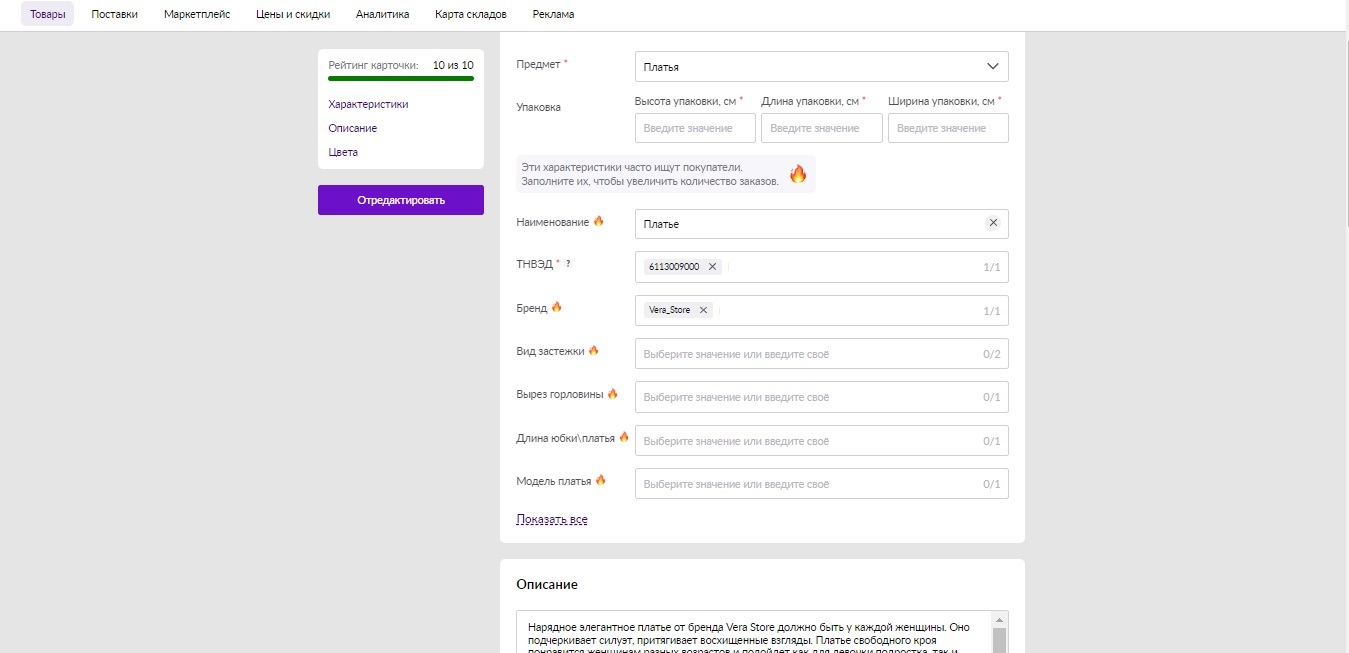Remove the Vera_Store brand tag

click(703, 310)
